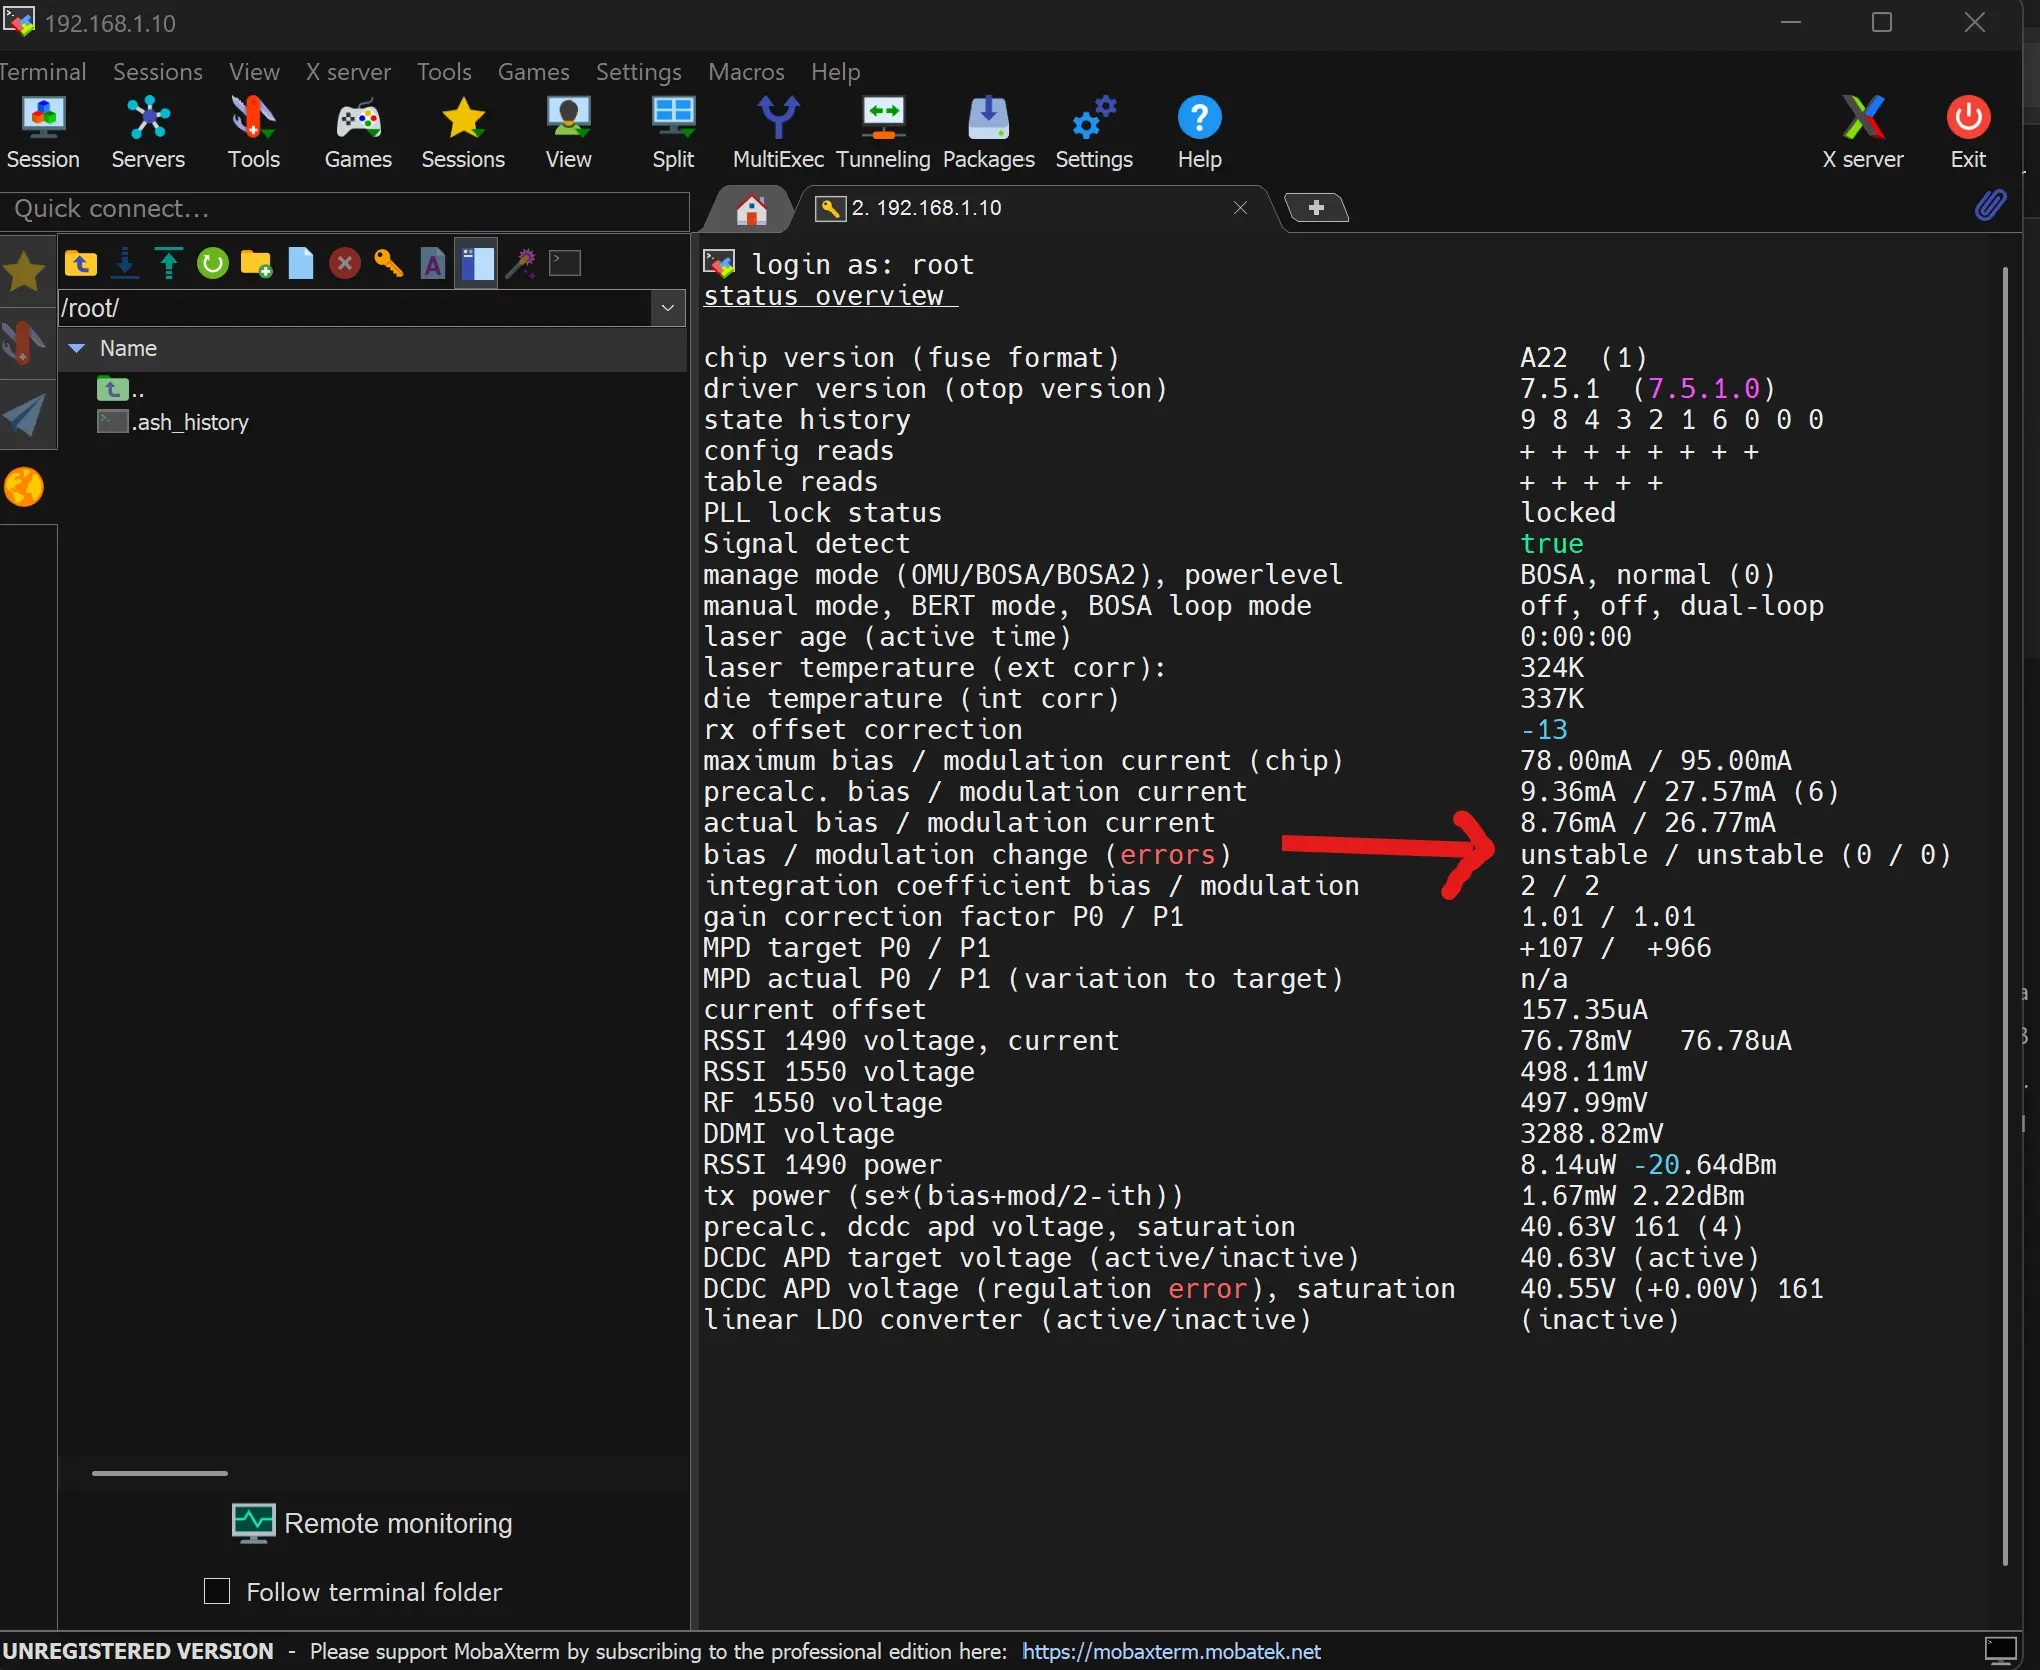
Task: Click the key permissions icon in SFTP toolbar
Action: click(x=388, y=264)
